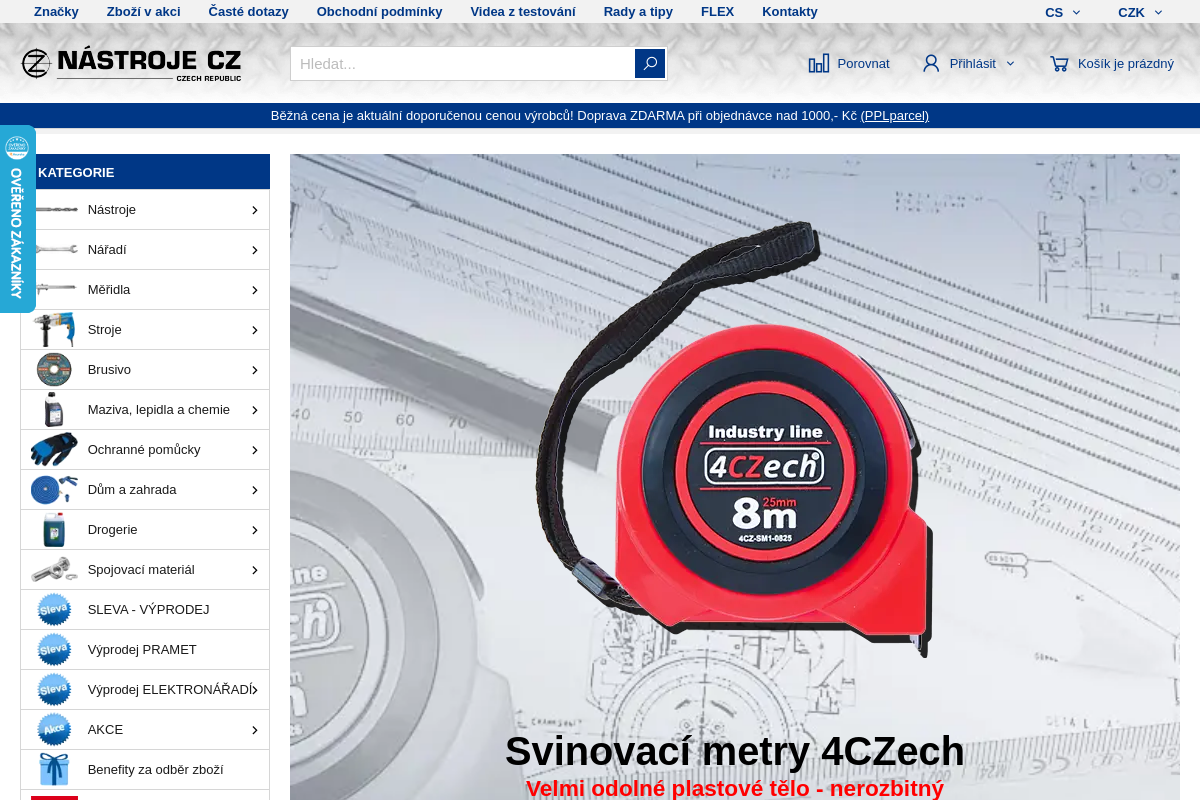The image size is (1200, 800).
Task: Open the CZK currency dropdown
Action: pyautogui.click(x=1140, y=12)
